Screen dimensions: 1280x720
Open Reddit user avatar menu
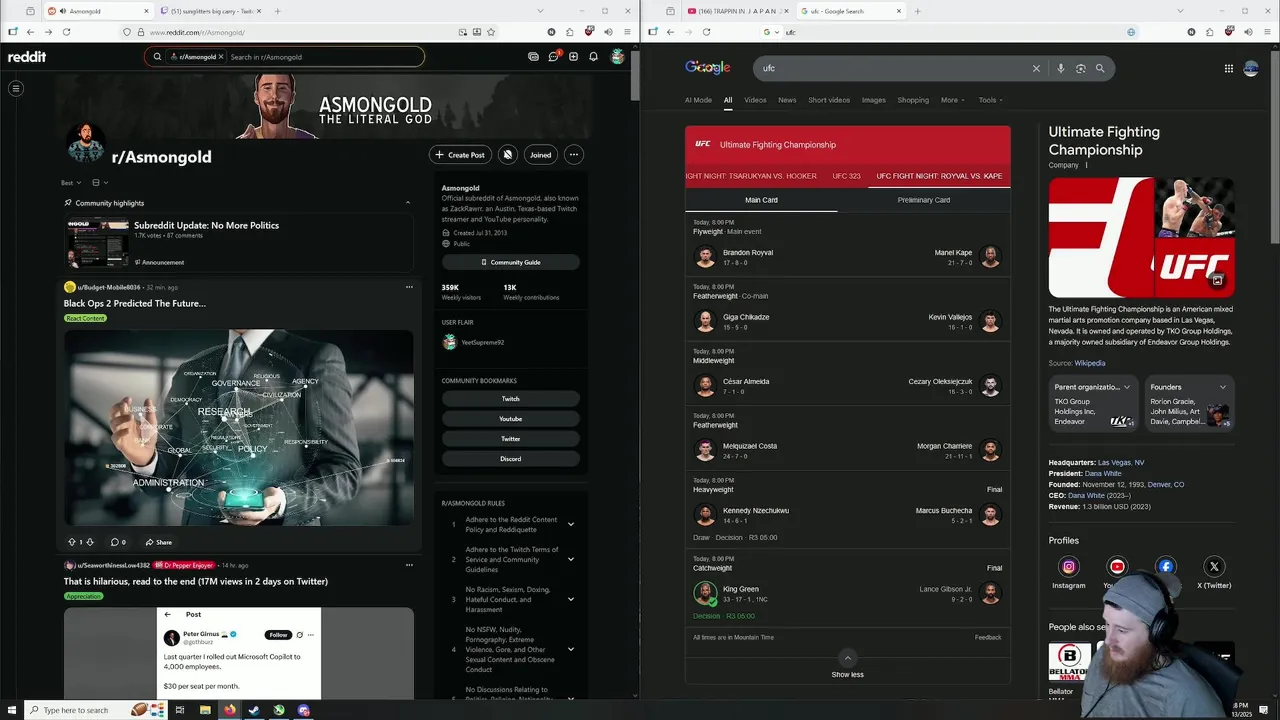tap(618, 57)
